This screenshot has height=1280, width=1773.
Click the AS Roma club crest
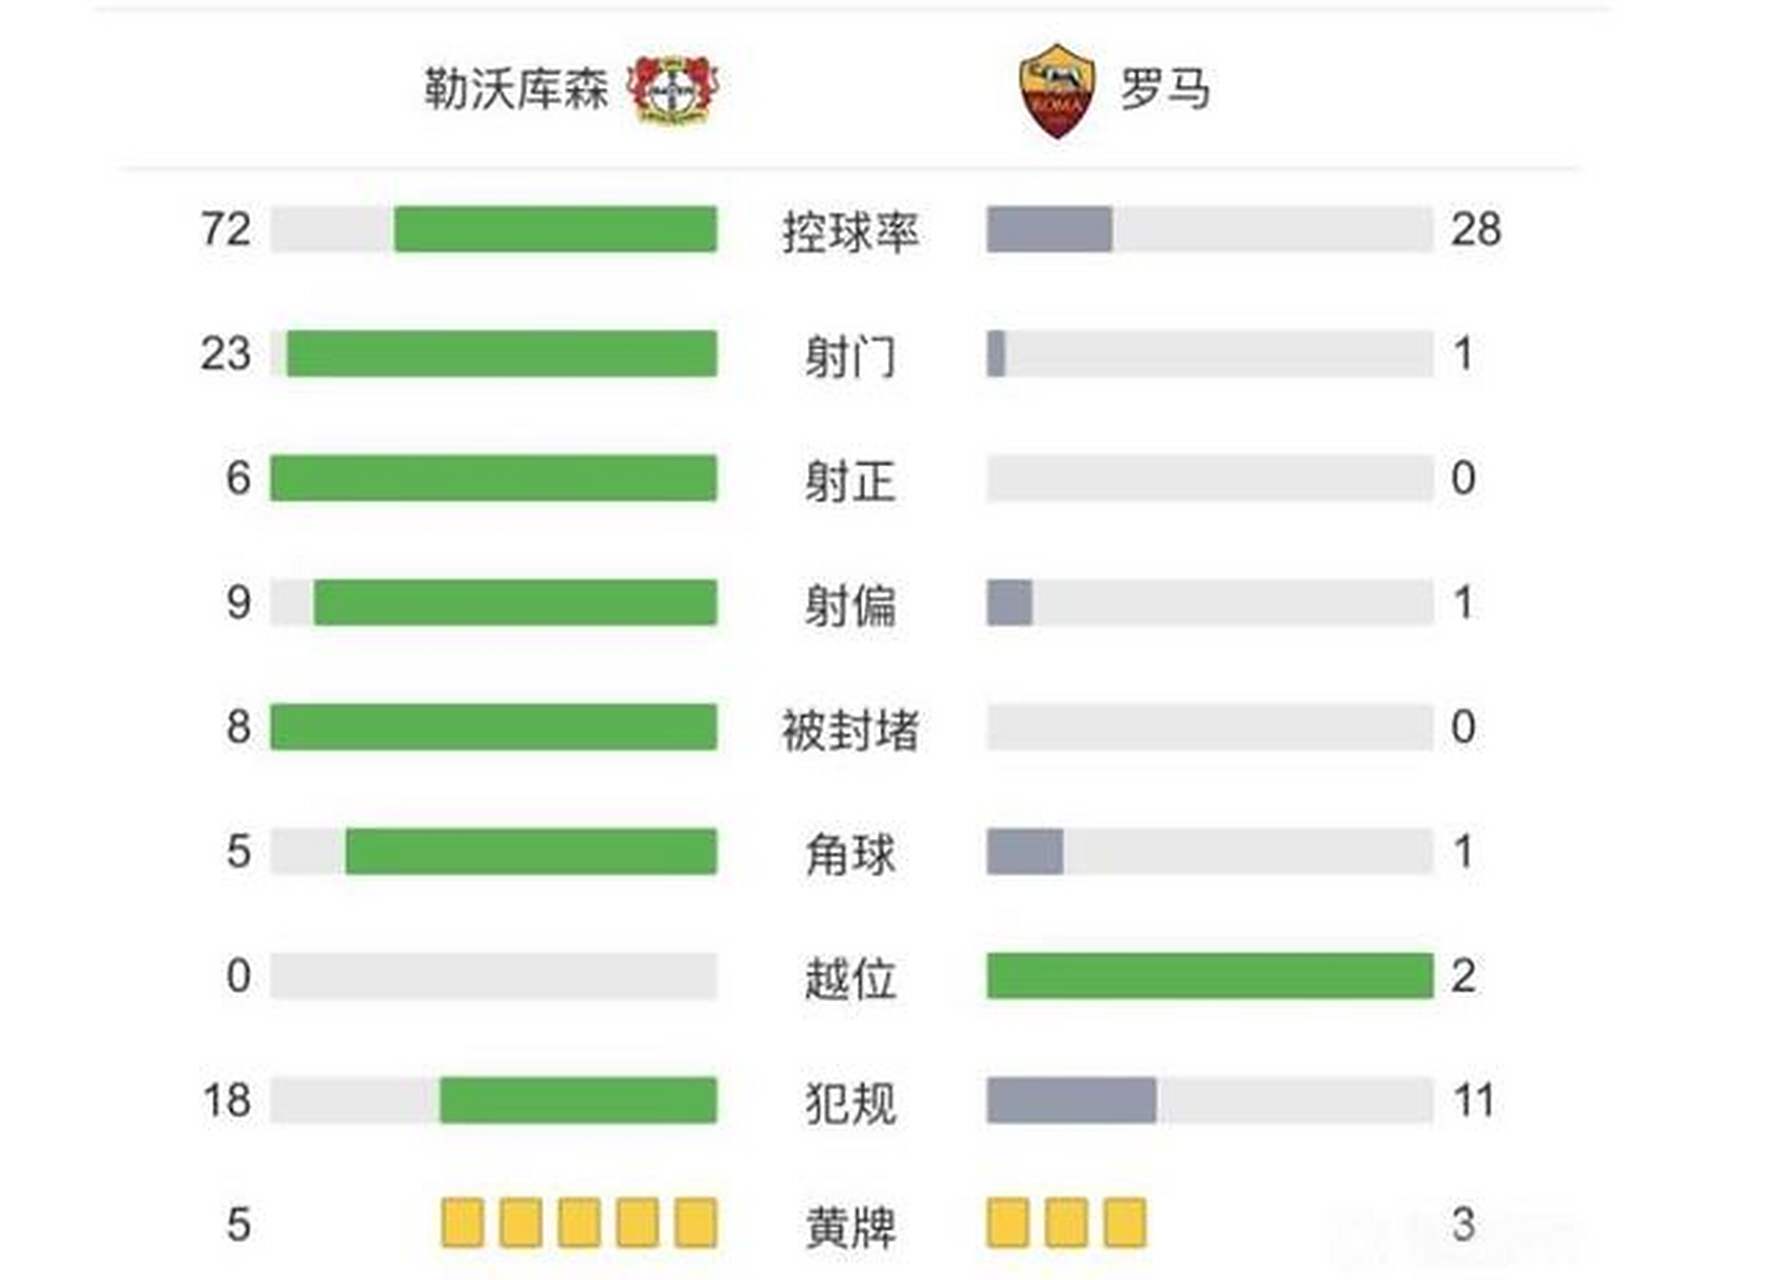point(1057,90)
